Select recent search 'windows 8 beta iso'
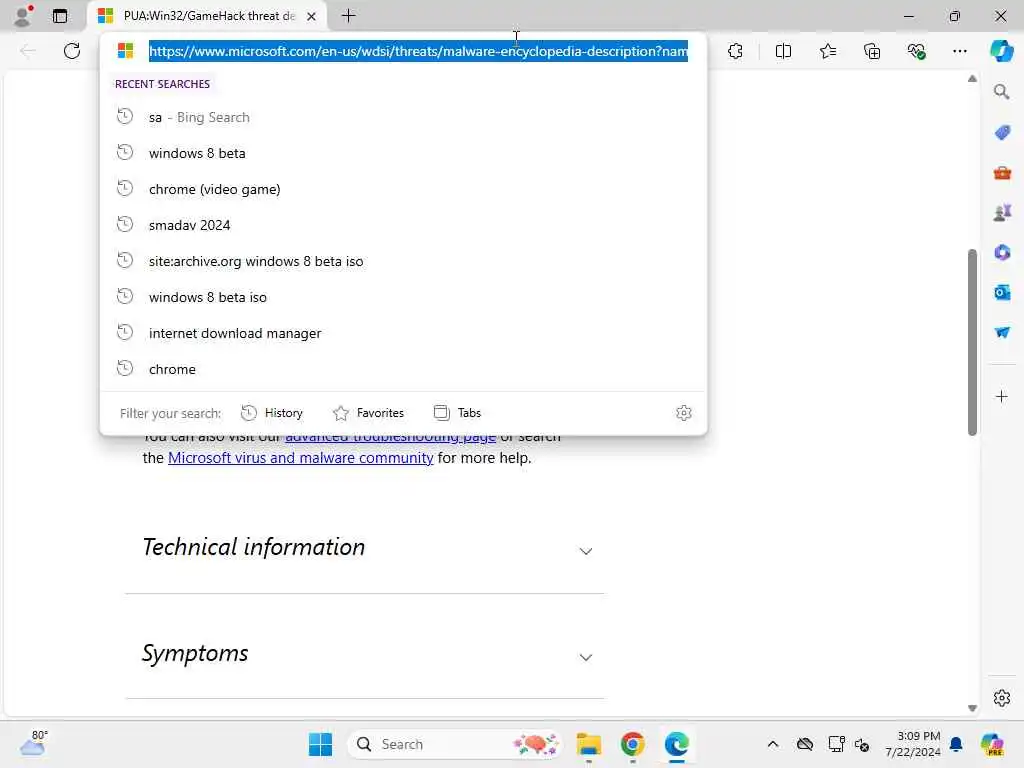1024x768 pixels. pyautogui.click(x=403, y=297)
